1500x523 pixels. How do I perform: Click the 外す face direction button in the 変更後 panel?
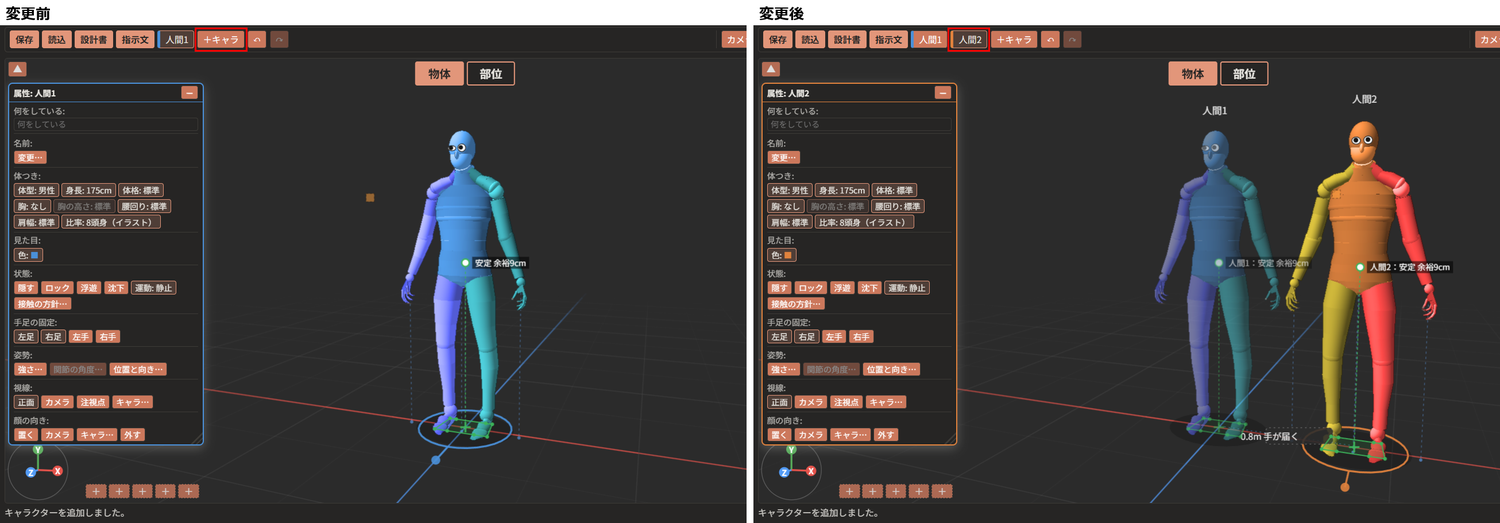coord(885,435)
